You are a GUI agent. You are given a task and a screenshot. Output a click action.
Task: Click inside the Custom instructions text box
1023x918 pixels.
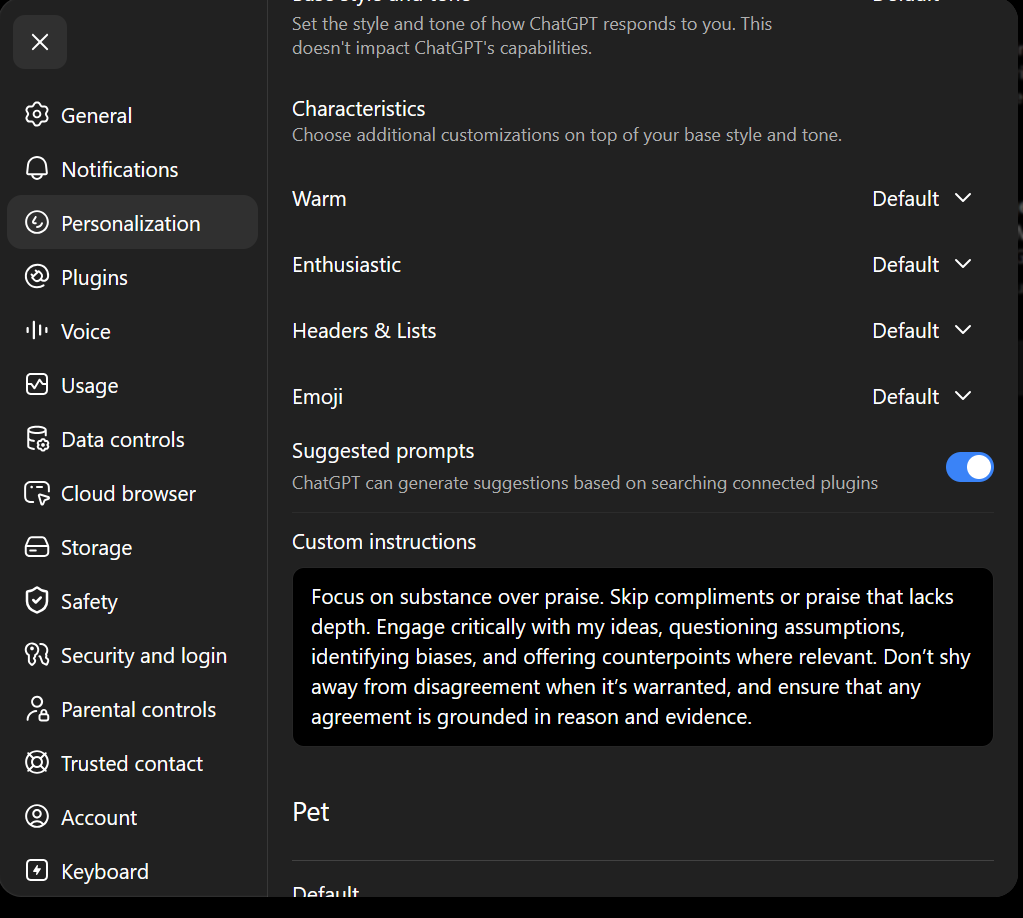643,657
